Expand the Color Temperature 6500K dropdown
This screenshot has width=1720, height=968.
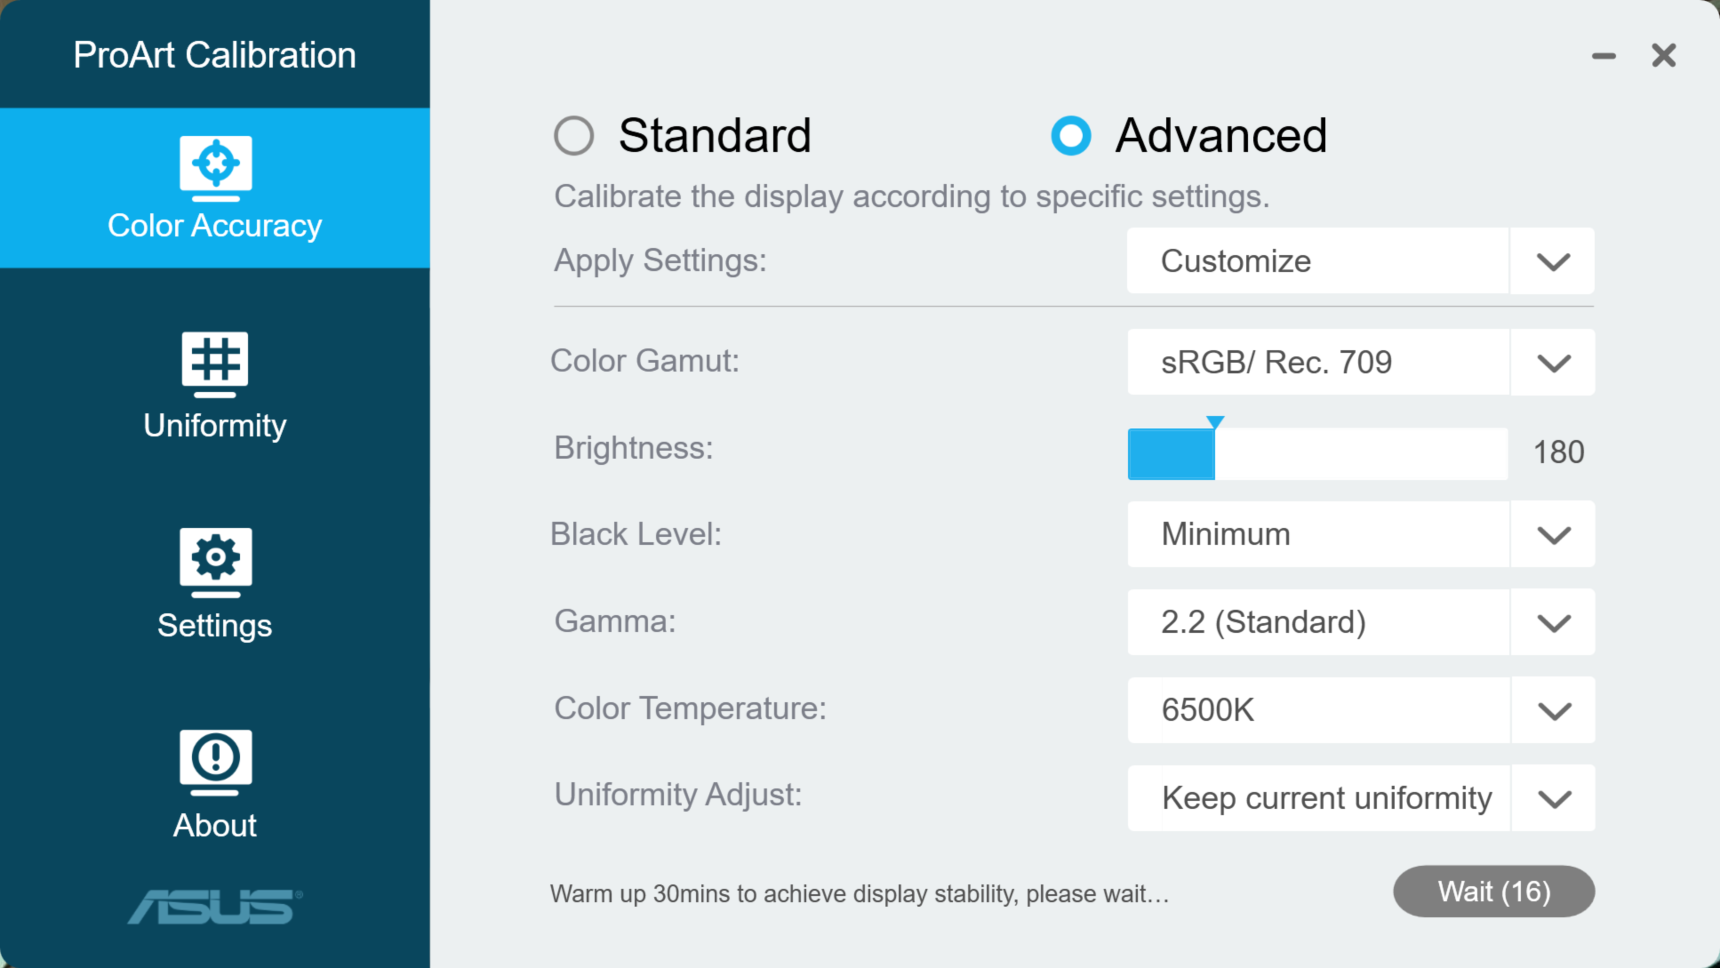point(1360,710)
